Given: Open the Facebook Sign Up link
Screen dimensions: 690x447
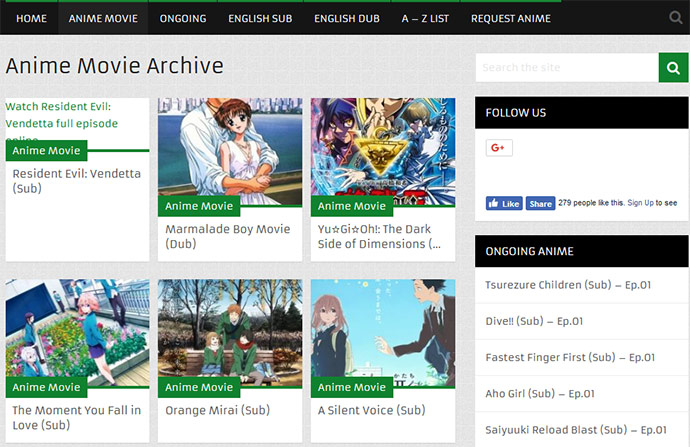Looking at the screenshot, I should point(640,203).
